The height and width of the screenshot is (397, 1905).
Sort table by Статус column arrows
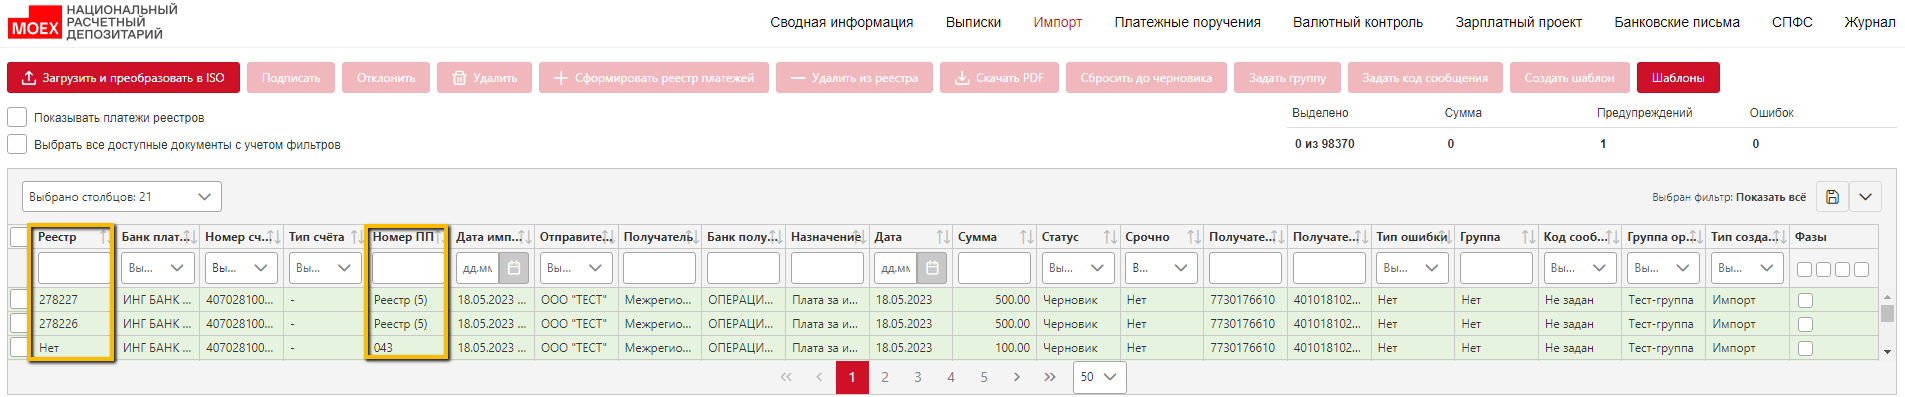tap(1110, 237)
